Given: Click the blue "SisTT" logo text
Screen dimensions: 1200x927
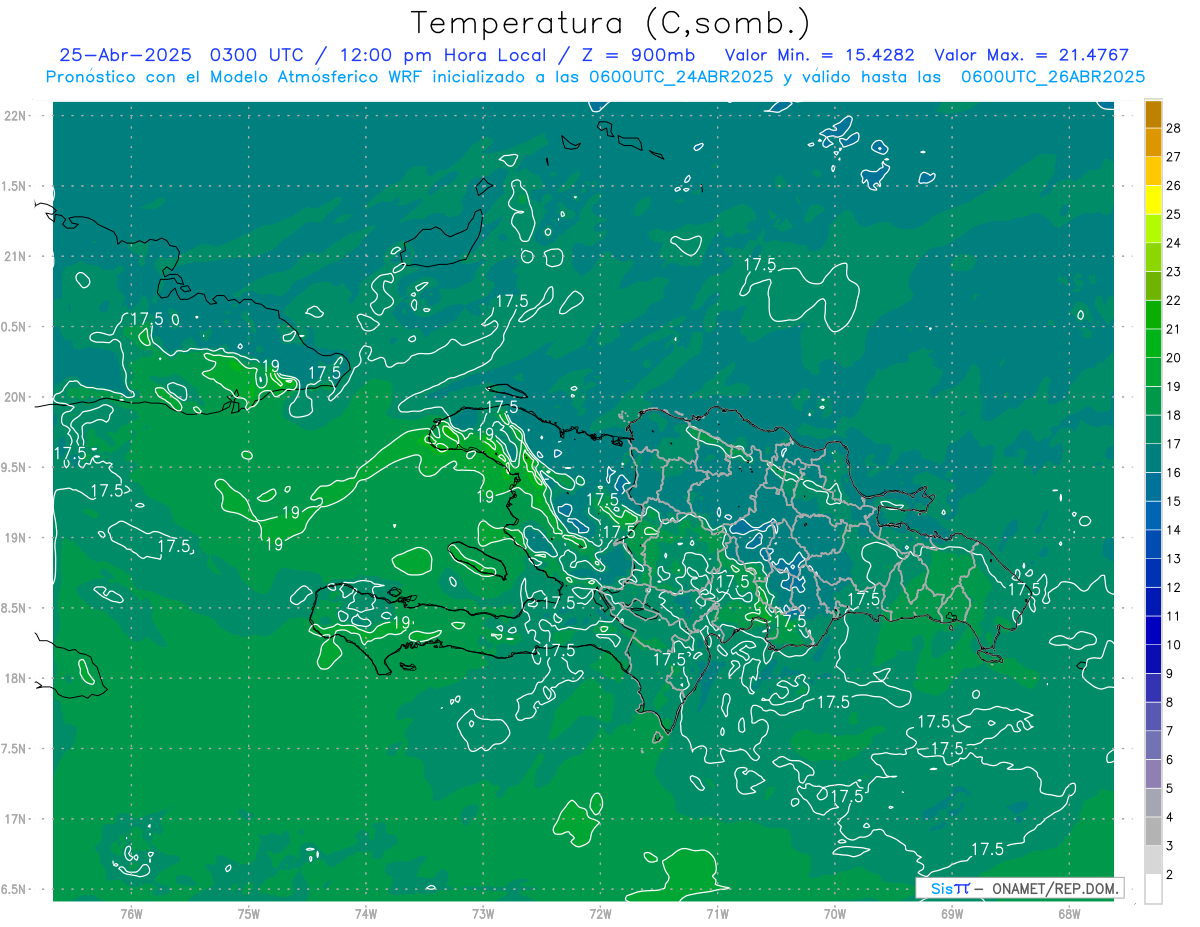Looking at the screenshot, I should tap(949, 888).
